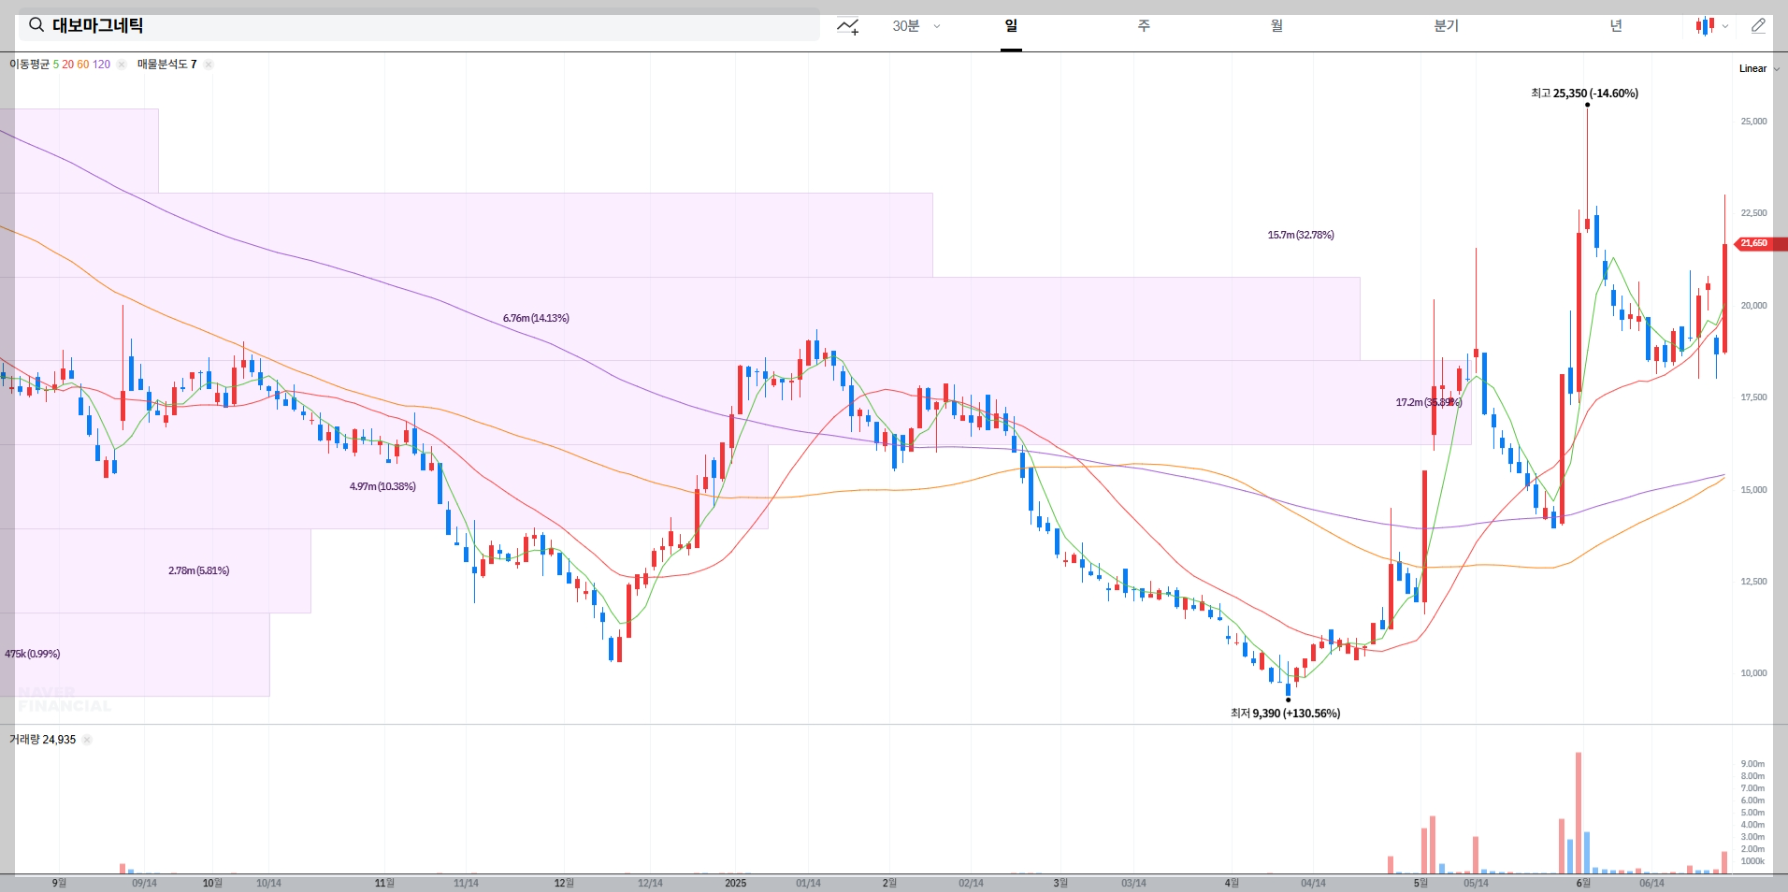Click the 4.97m (10.38%) volume profile label
The image size is (1788, 892).
pyautogui.click(x=382, y=486)
